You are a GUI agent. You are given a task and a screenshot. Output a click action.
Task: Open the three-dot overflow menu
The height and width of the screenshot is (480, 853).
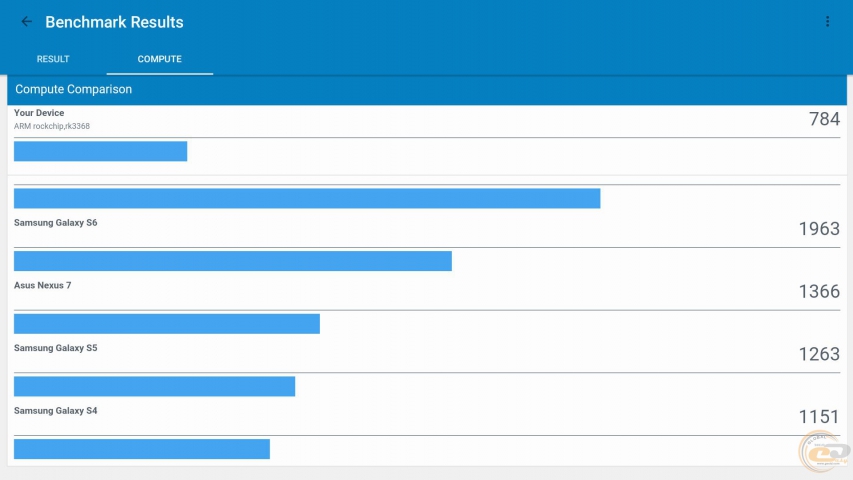click(827, 22)
